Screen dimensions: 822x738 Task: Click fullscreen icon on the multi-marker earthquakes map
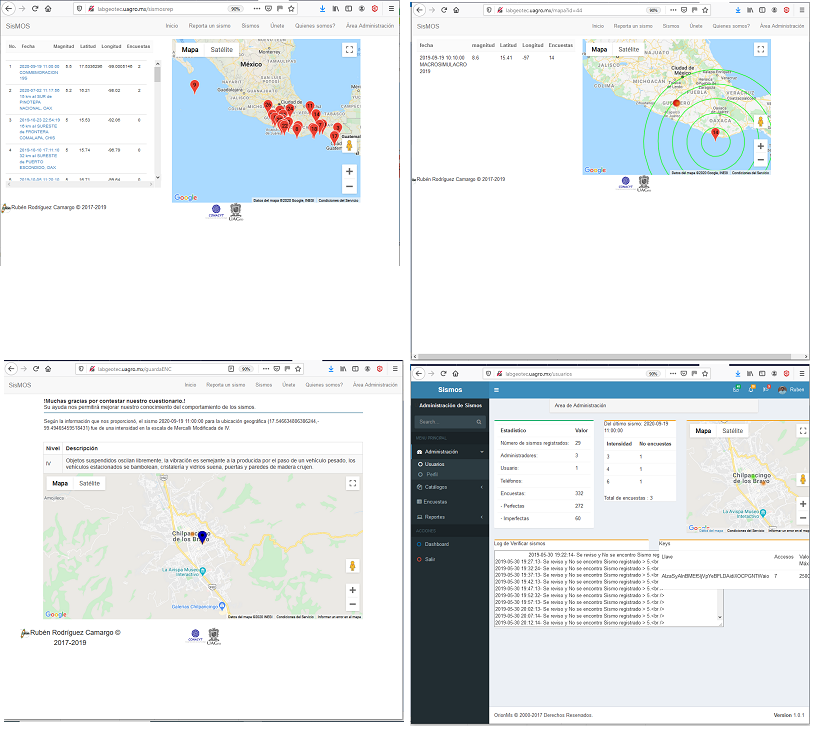[348, 49]
